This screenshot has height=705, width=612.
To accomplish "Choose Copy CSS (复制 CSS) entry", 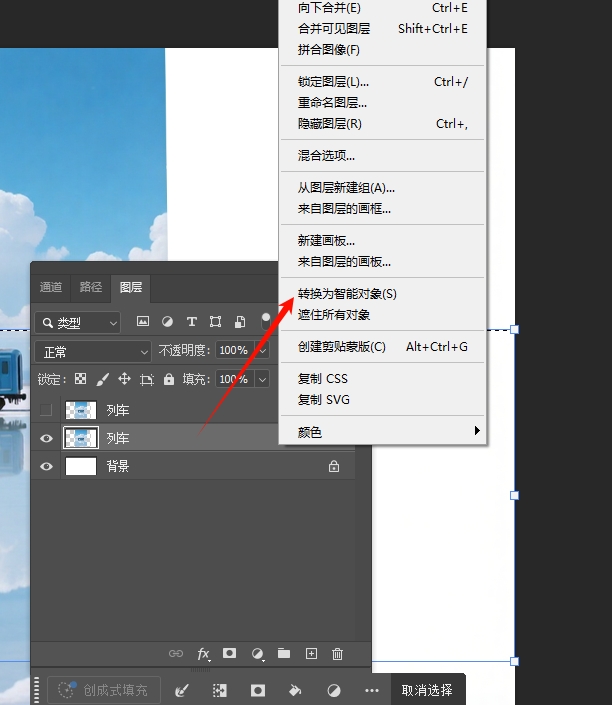I will 382,379.
